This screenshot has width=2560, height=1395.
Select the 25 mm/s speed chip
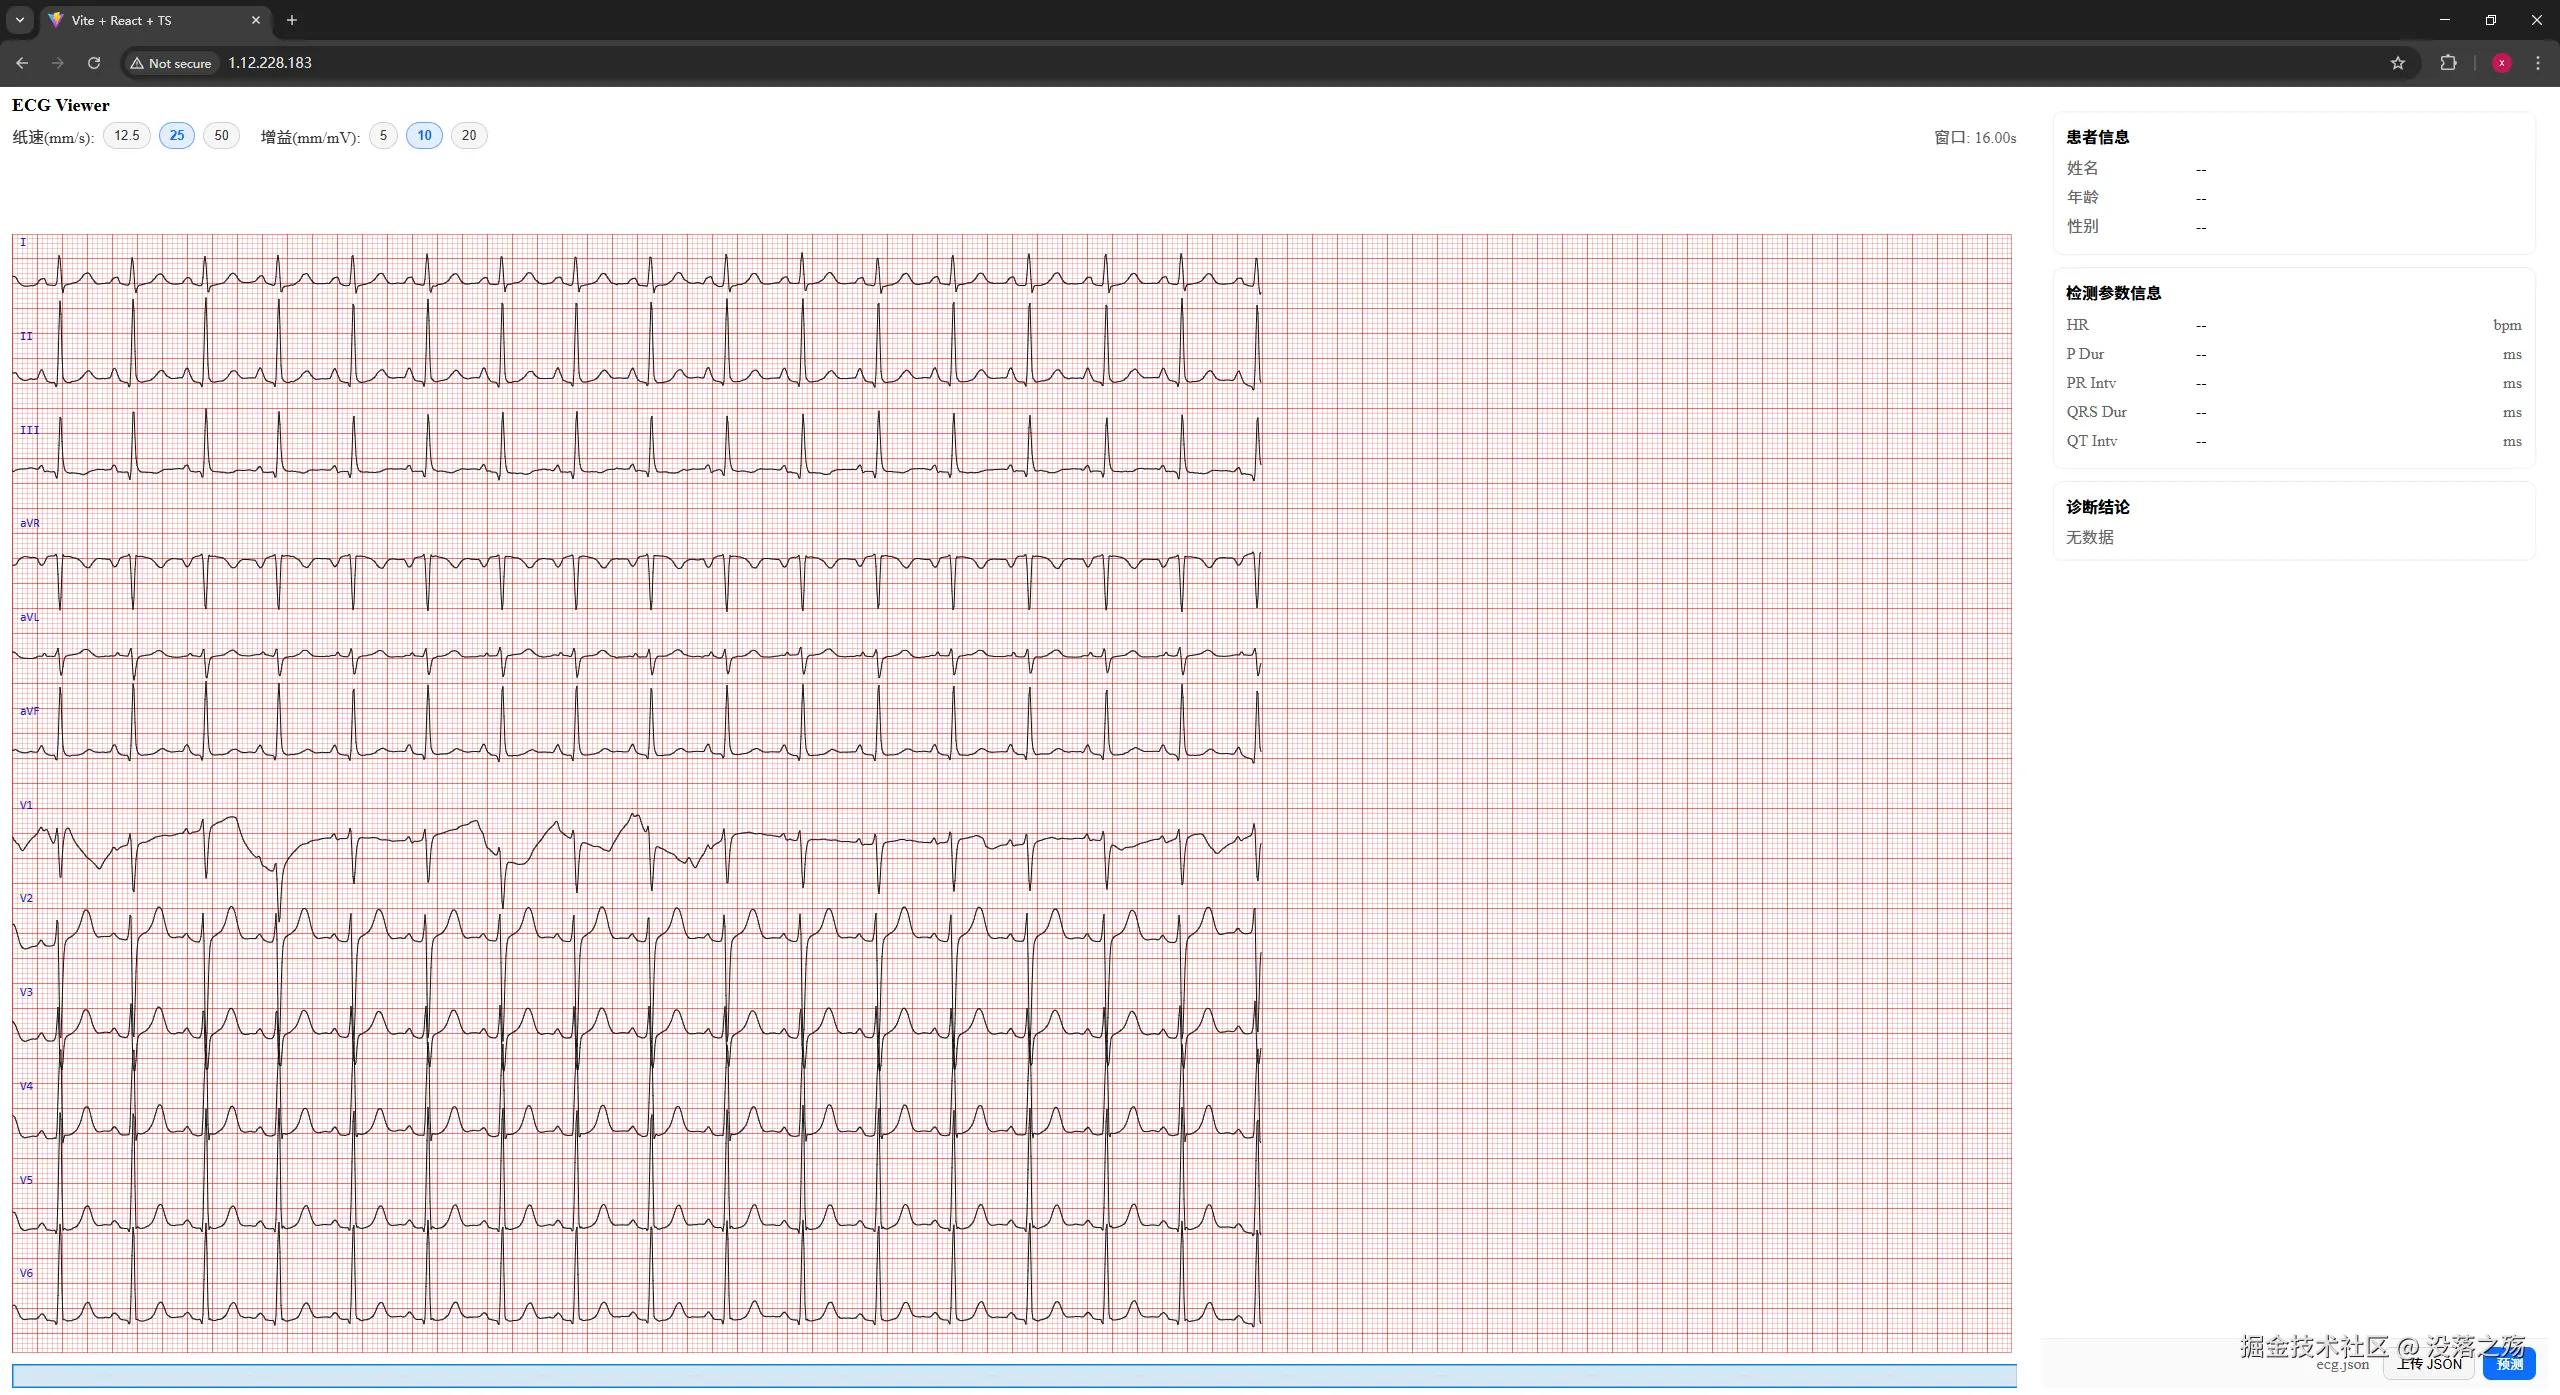point(177,136)
